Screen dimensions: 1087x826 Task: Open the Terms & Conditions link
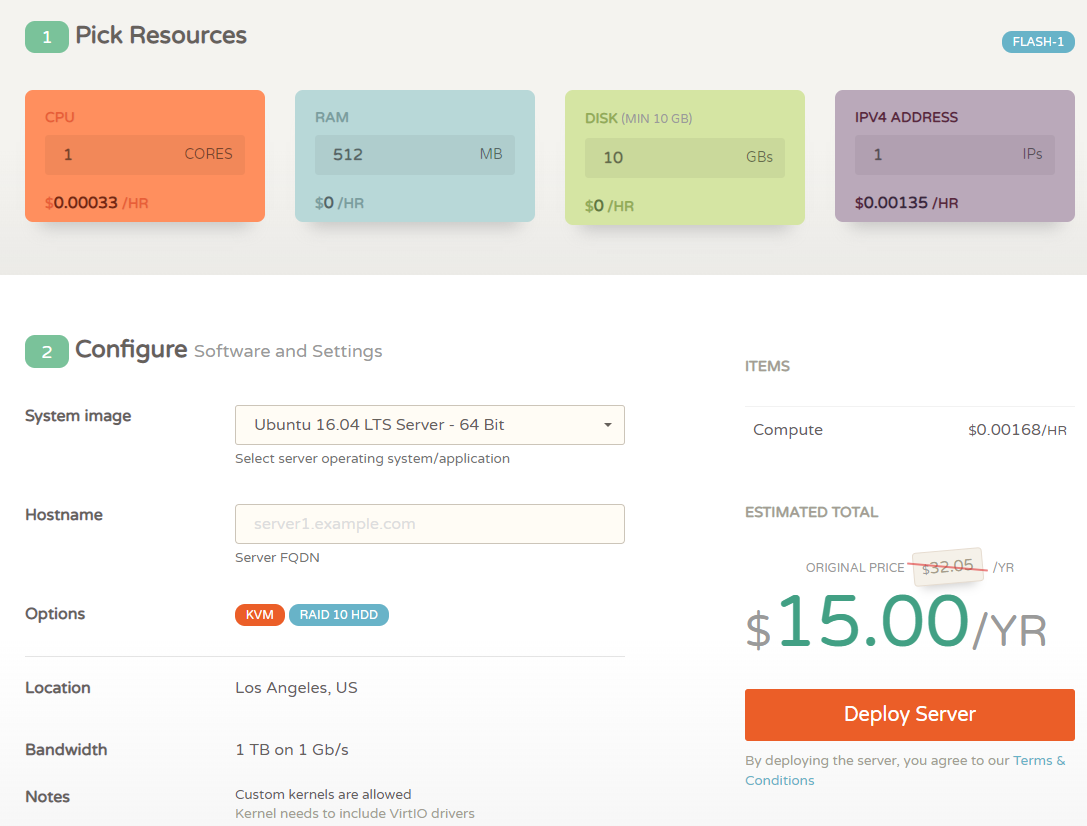(x=1039, y=761)
